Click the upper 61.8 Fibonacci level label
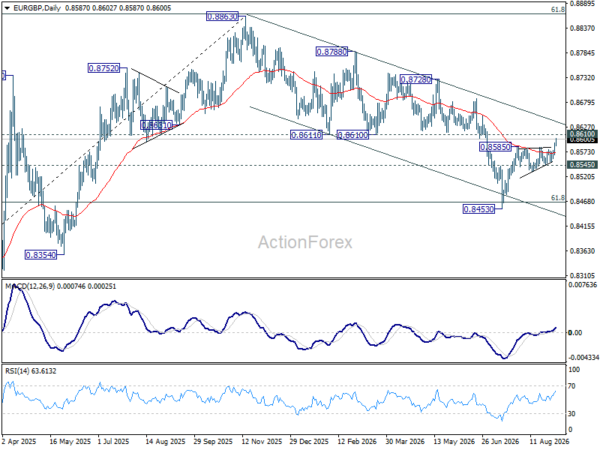 (558, 10)
